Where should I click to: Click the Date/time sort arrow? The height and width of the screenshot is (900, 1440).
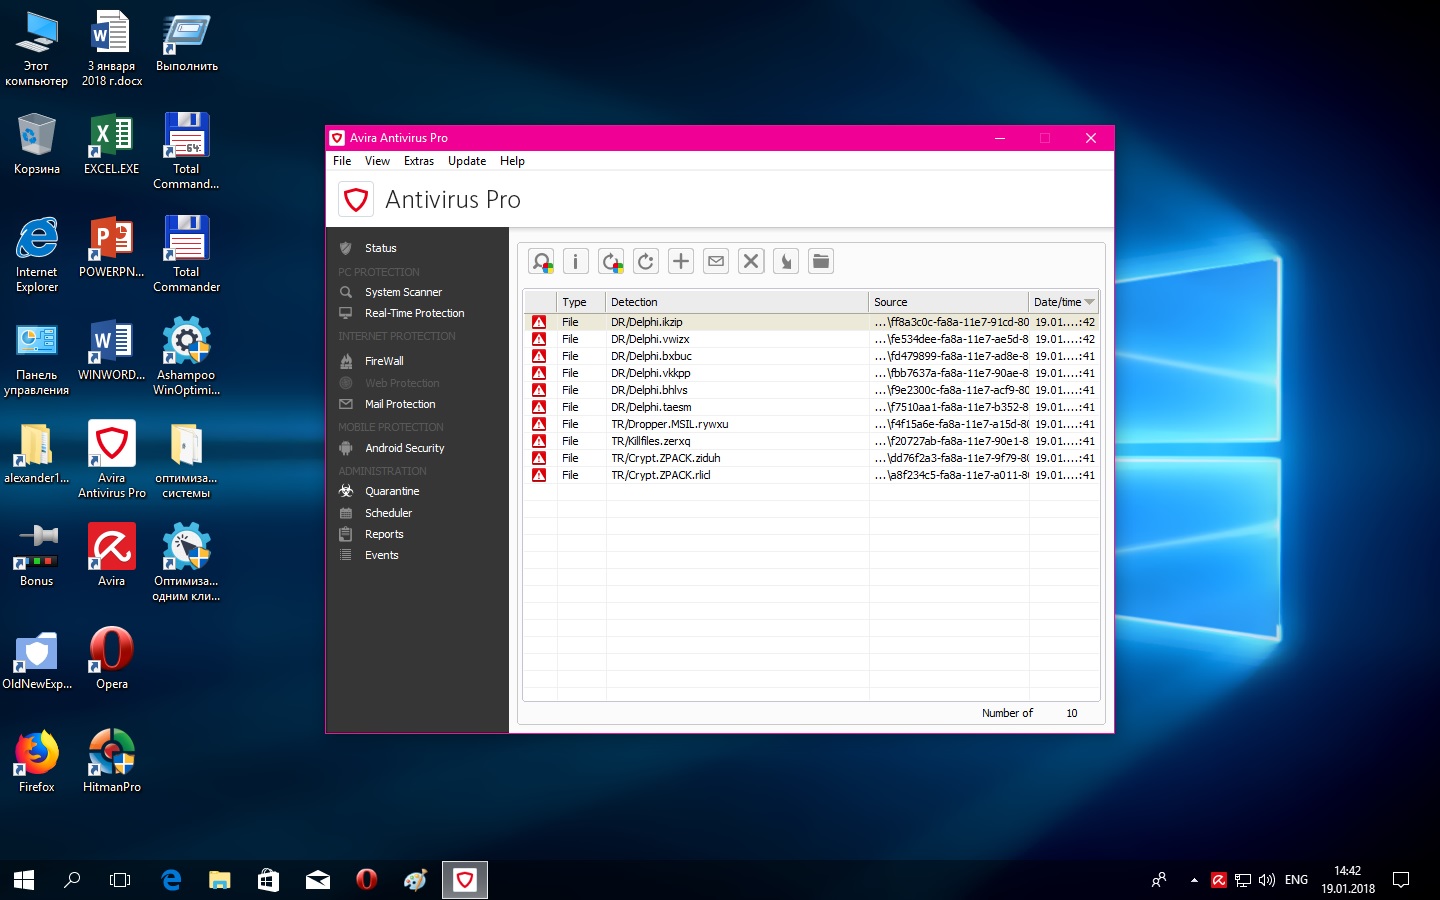1089,302
